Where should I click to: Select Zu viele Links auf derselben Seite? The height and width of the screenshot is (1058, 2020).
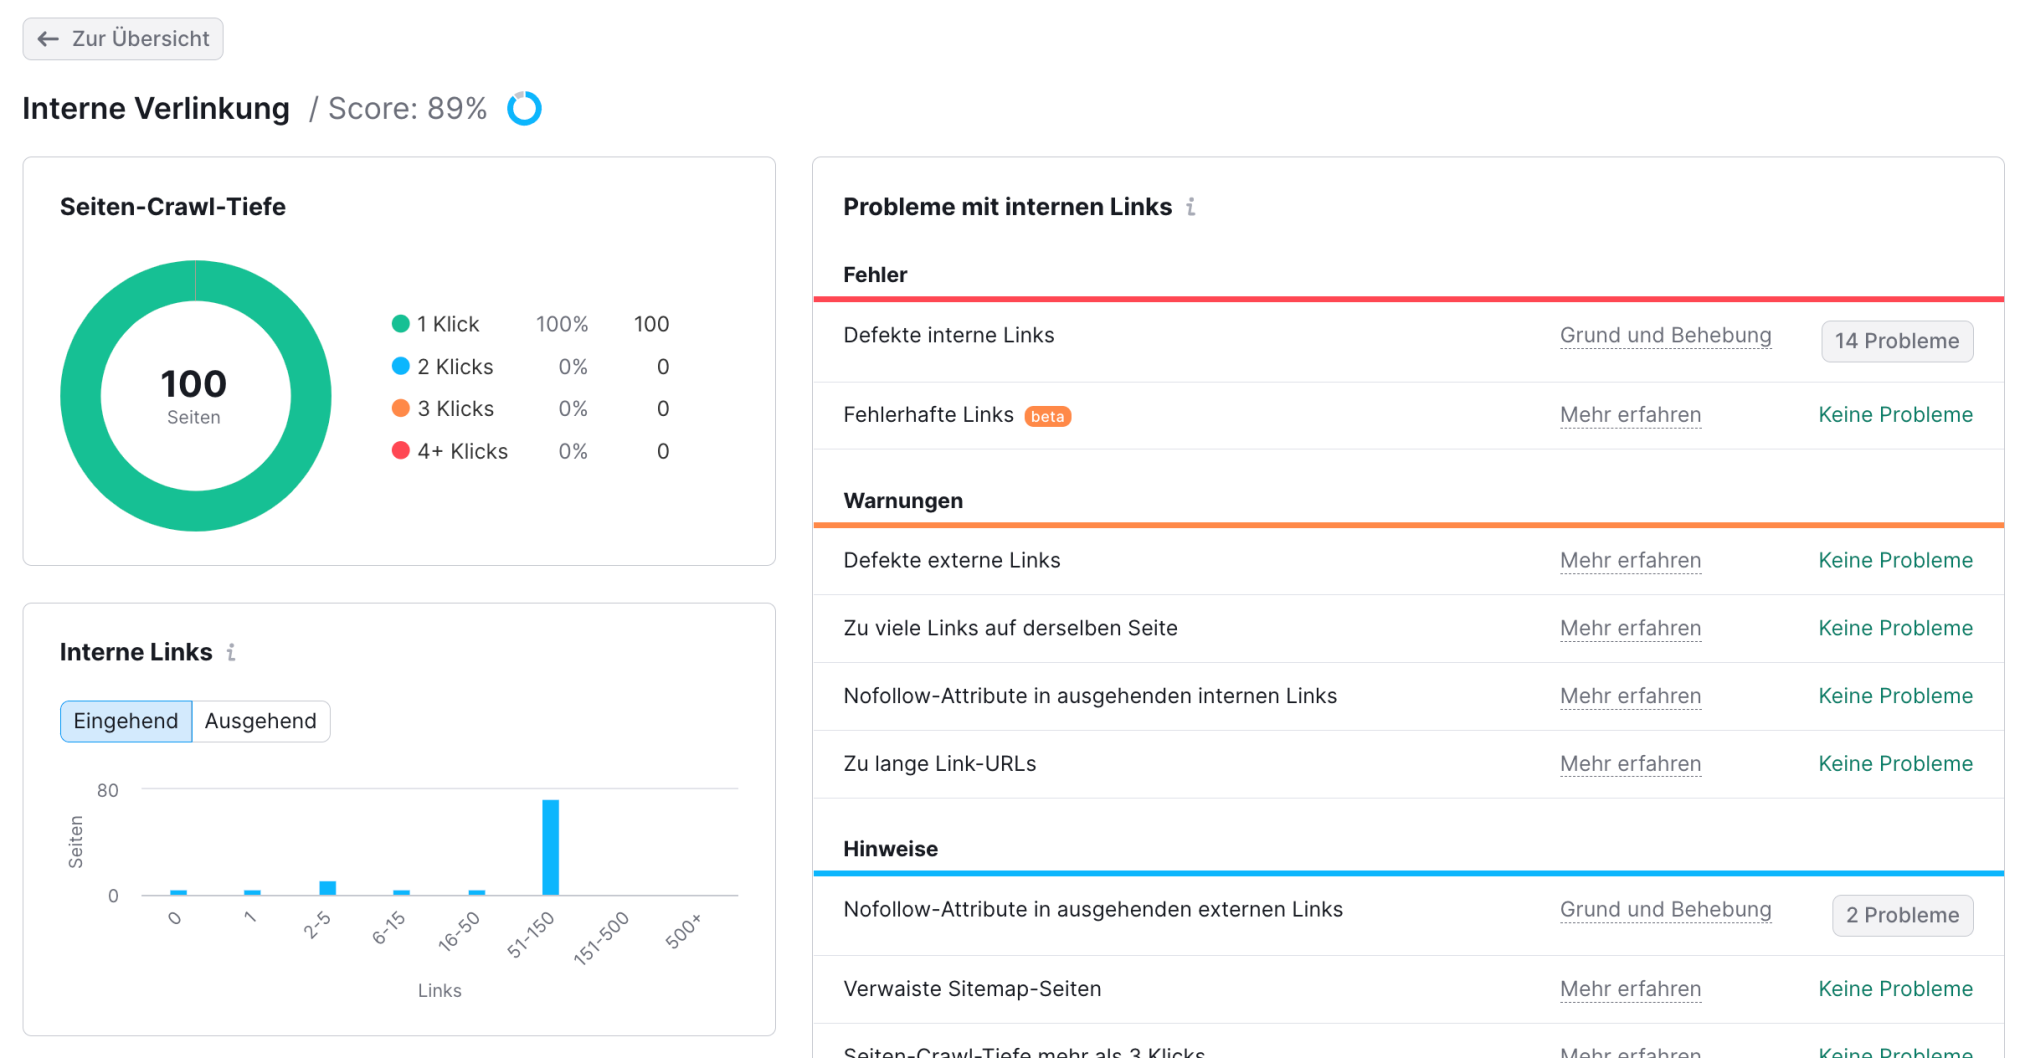[1010, 628]
